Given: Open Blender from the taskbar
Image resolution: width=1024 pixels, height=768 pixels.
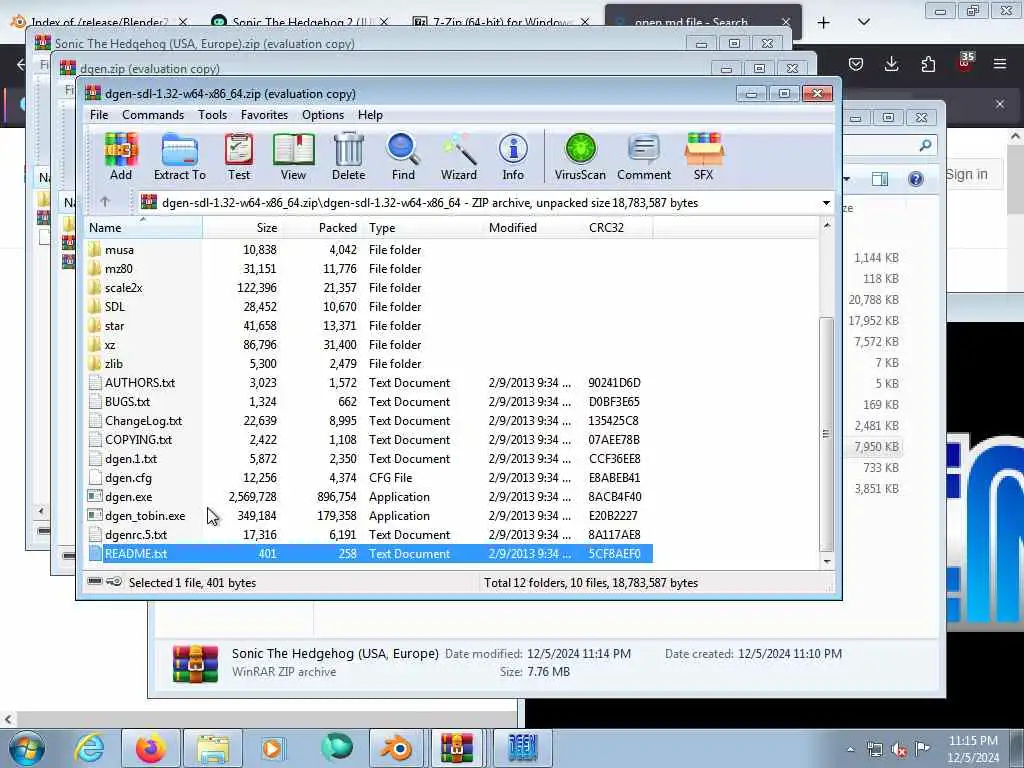Looking at the screenshot, I should click(396, 748).
